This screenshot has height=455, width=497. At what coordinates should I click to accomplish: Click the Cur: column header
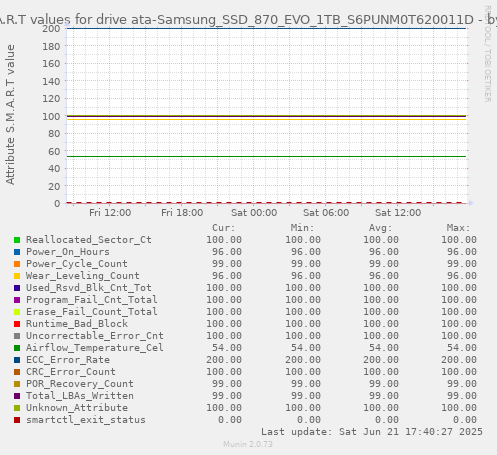click(x=224, y=228)
